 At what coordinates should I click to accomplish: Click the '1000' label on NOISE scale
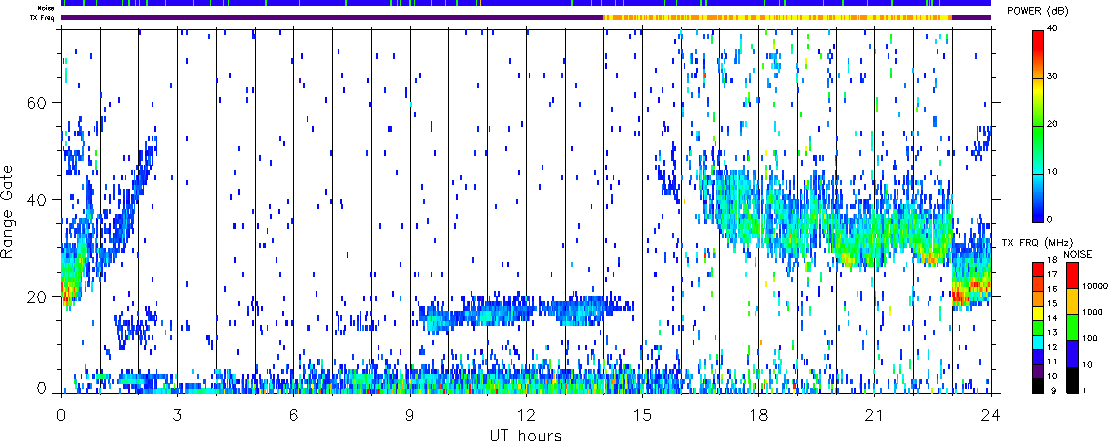point(1092,312)
